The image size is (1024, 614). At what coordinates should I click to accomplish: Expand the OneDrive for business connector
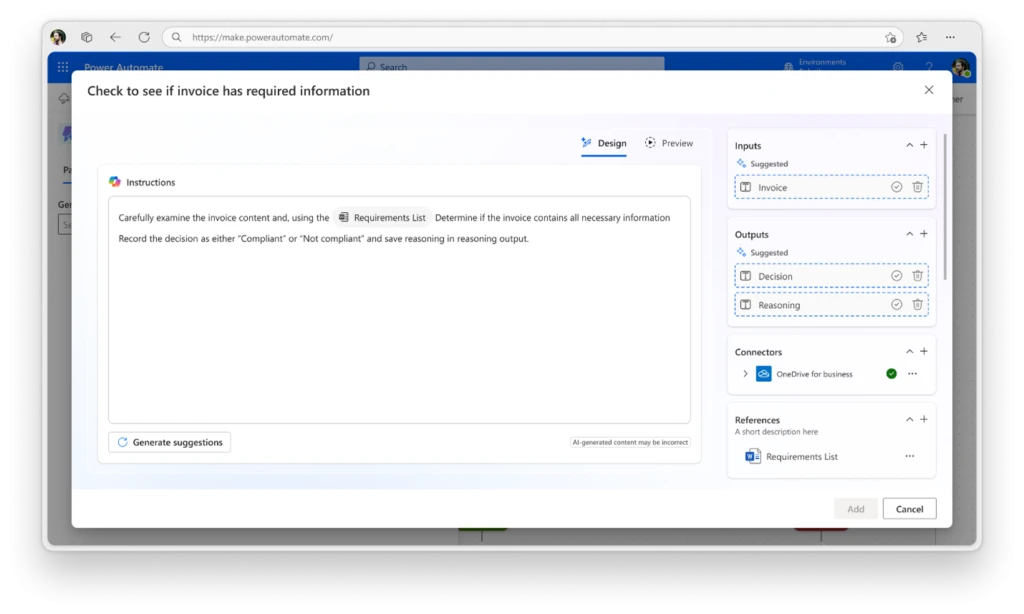[x=744, y=373]
